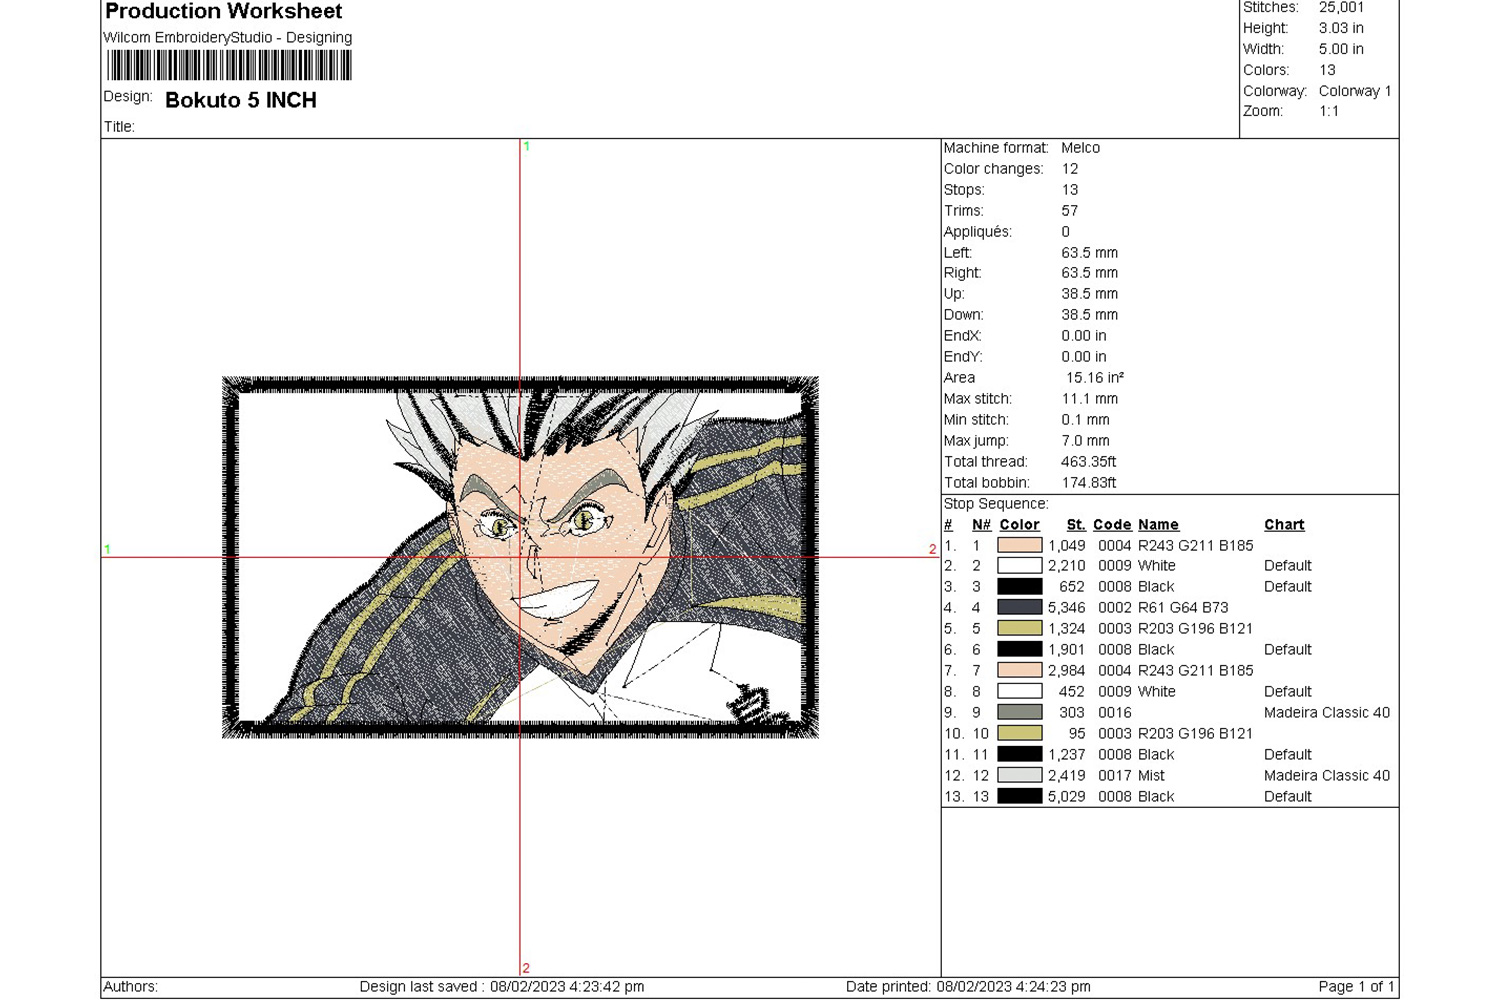Click the Bokuto 5 INCH design name
Screen dimensions: 1502x1000
click(241, 100)
